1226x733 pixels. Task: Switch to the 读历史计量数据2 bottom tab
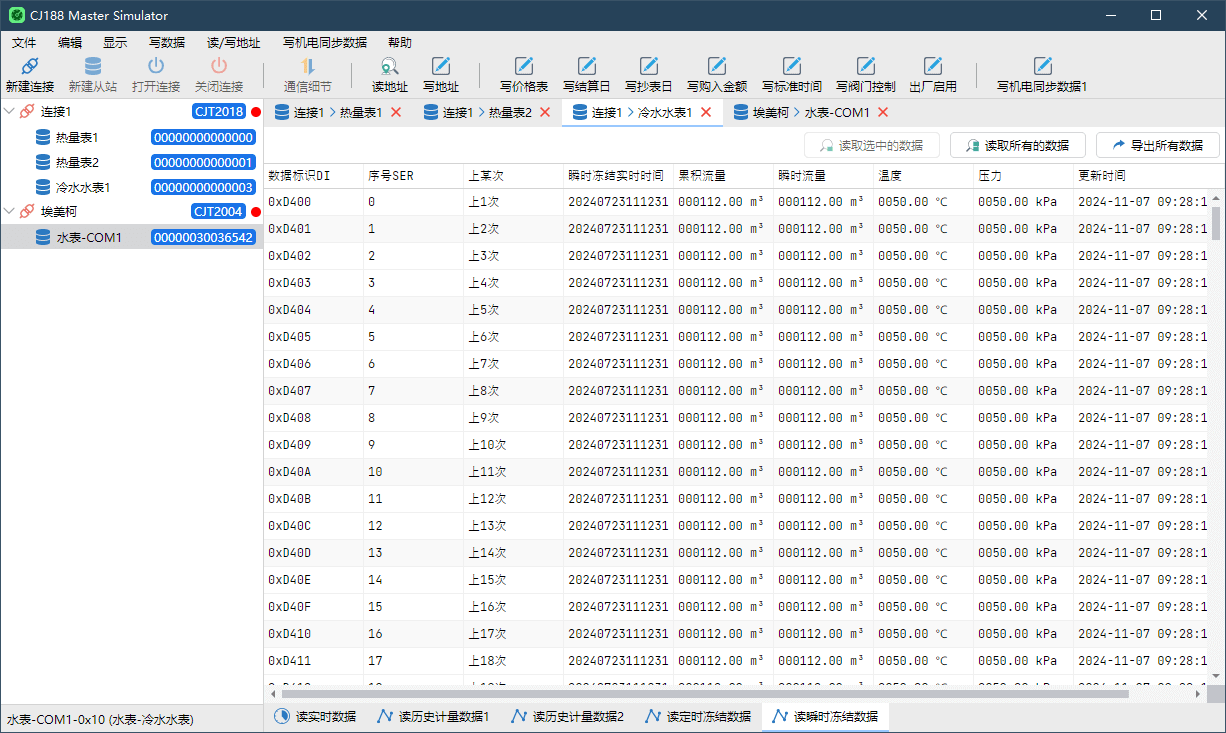click(566, 716)
